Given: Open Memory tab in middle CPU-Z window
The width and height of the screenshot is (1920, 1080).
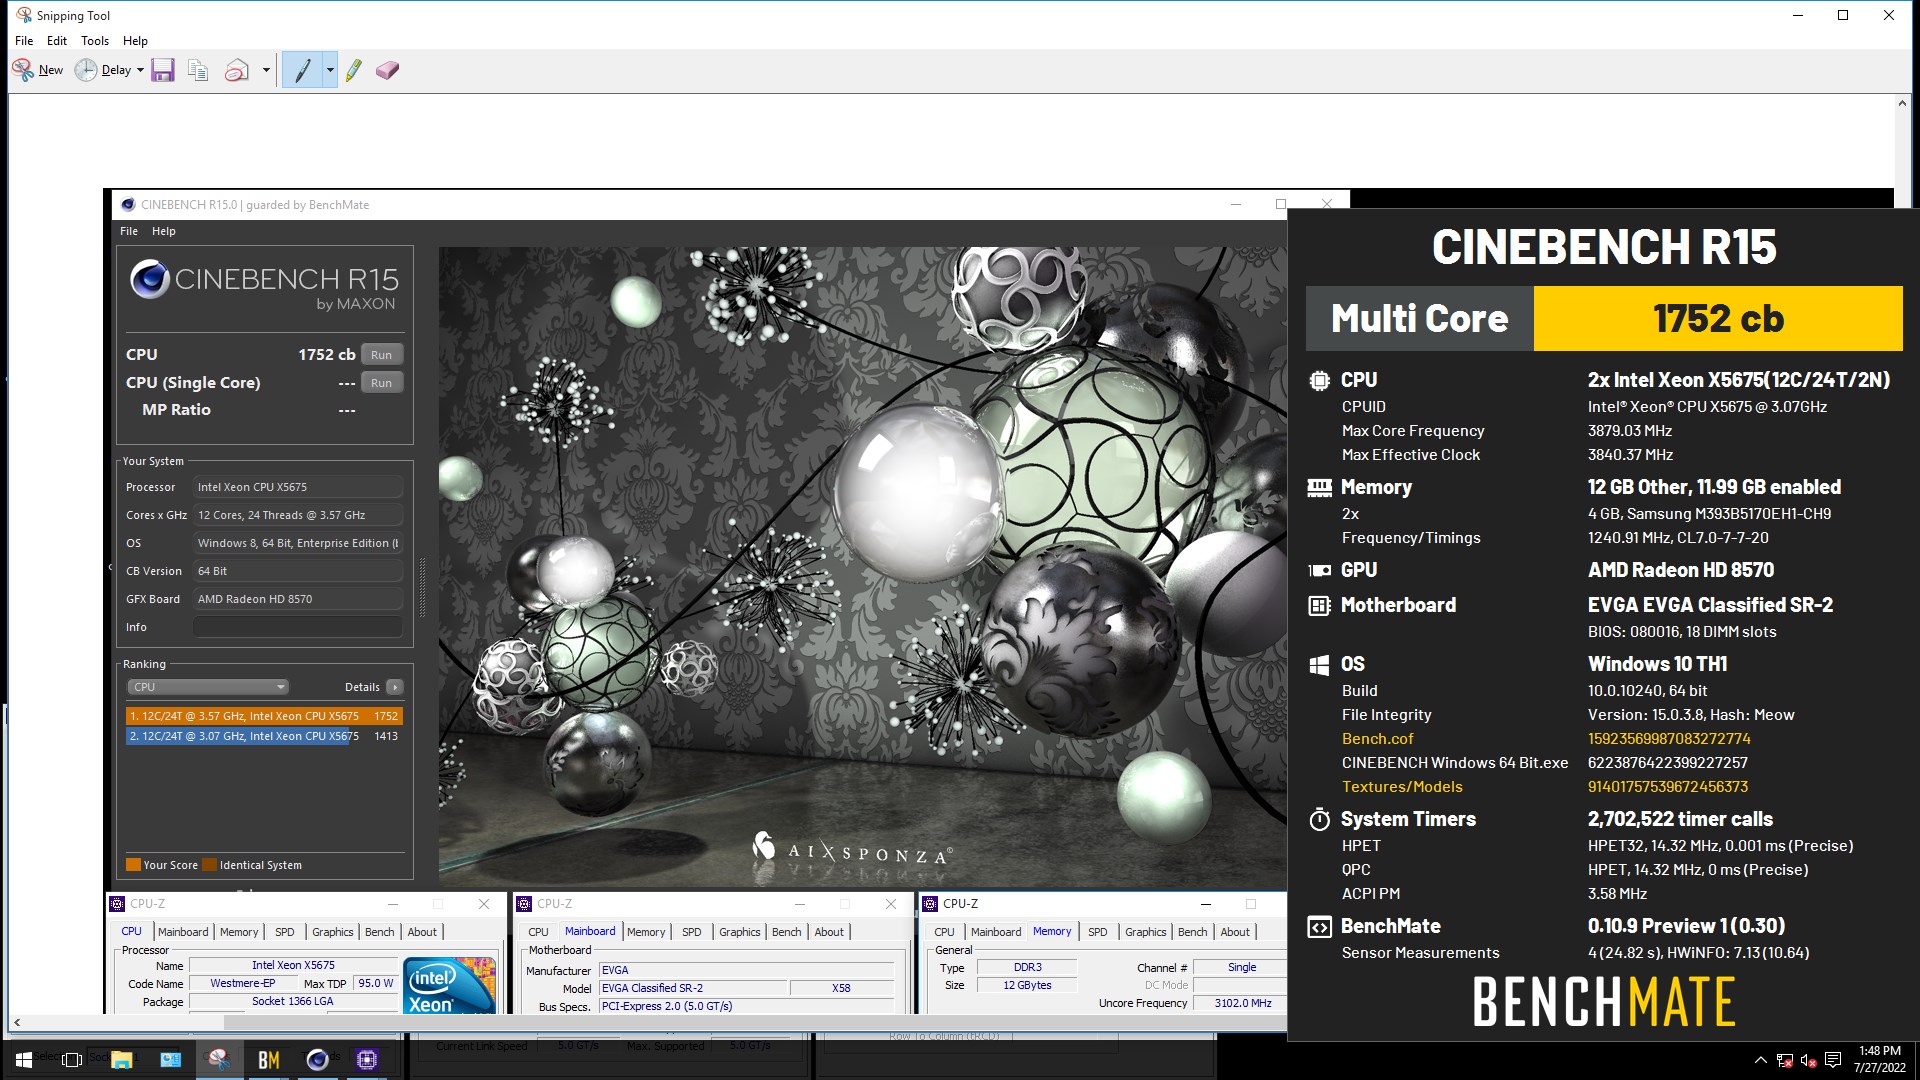Looking at the screenshot, I should [x=646, y=932].
